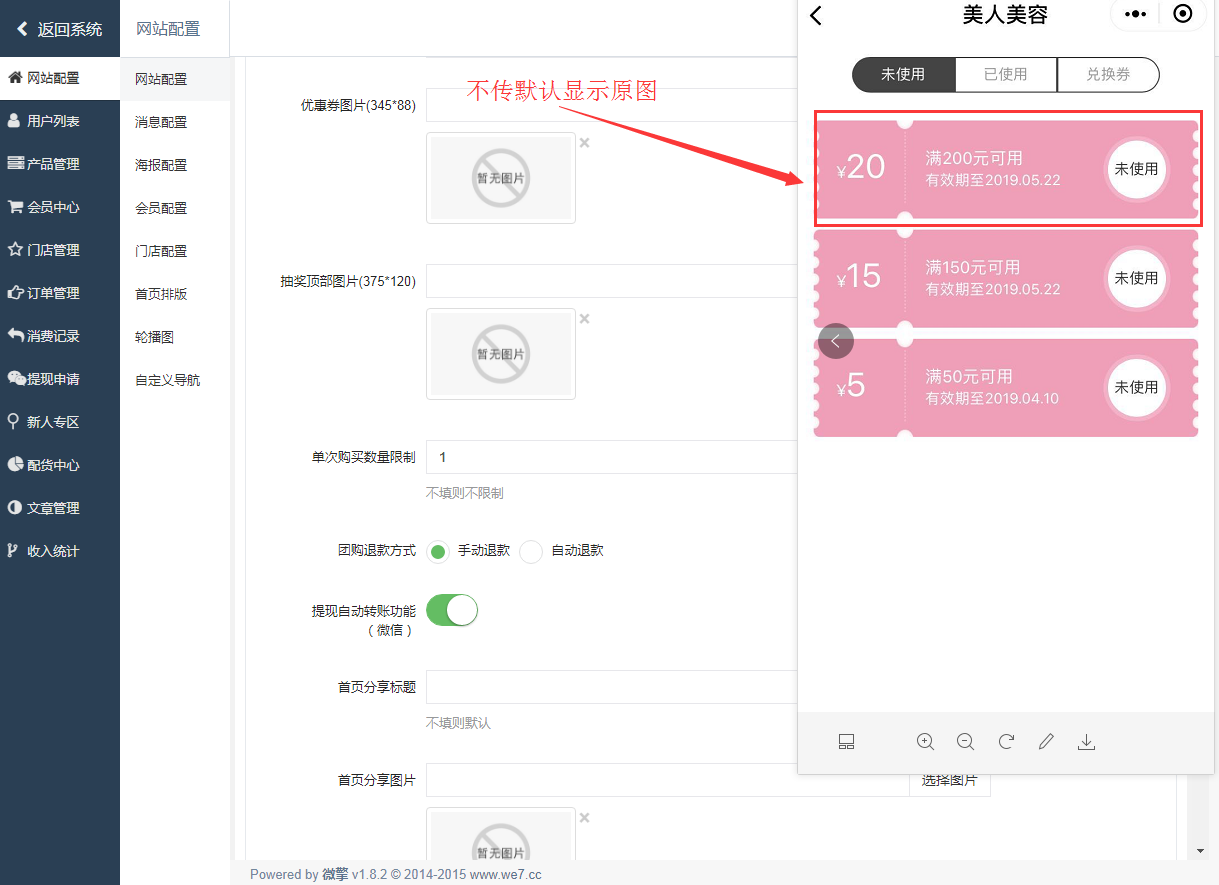Click the 满150元可用 coupon text
Screen dimensions: 1219x885
[973, 267]
